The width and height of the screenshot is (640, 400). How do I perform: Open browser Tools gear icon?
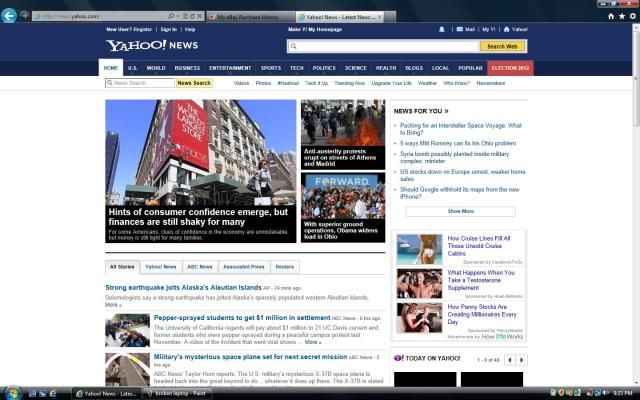pyautogui.click(x=633, y=16)
